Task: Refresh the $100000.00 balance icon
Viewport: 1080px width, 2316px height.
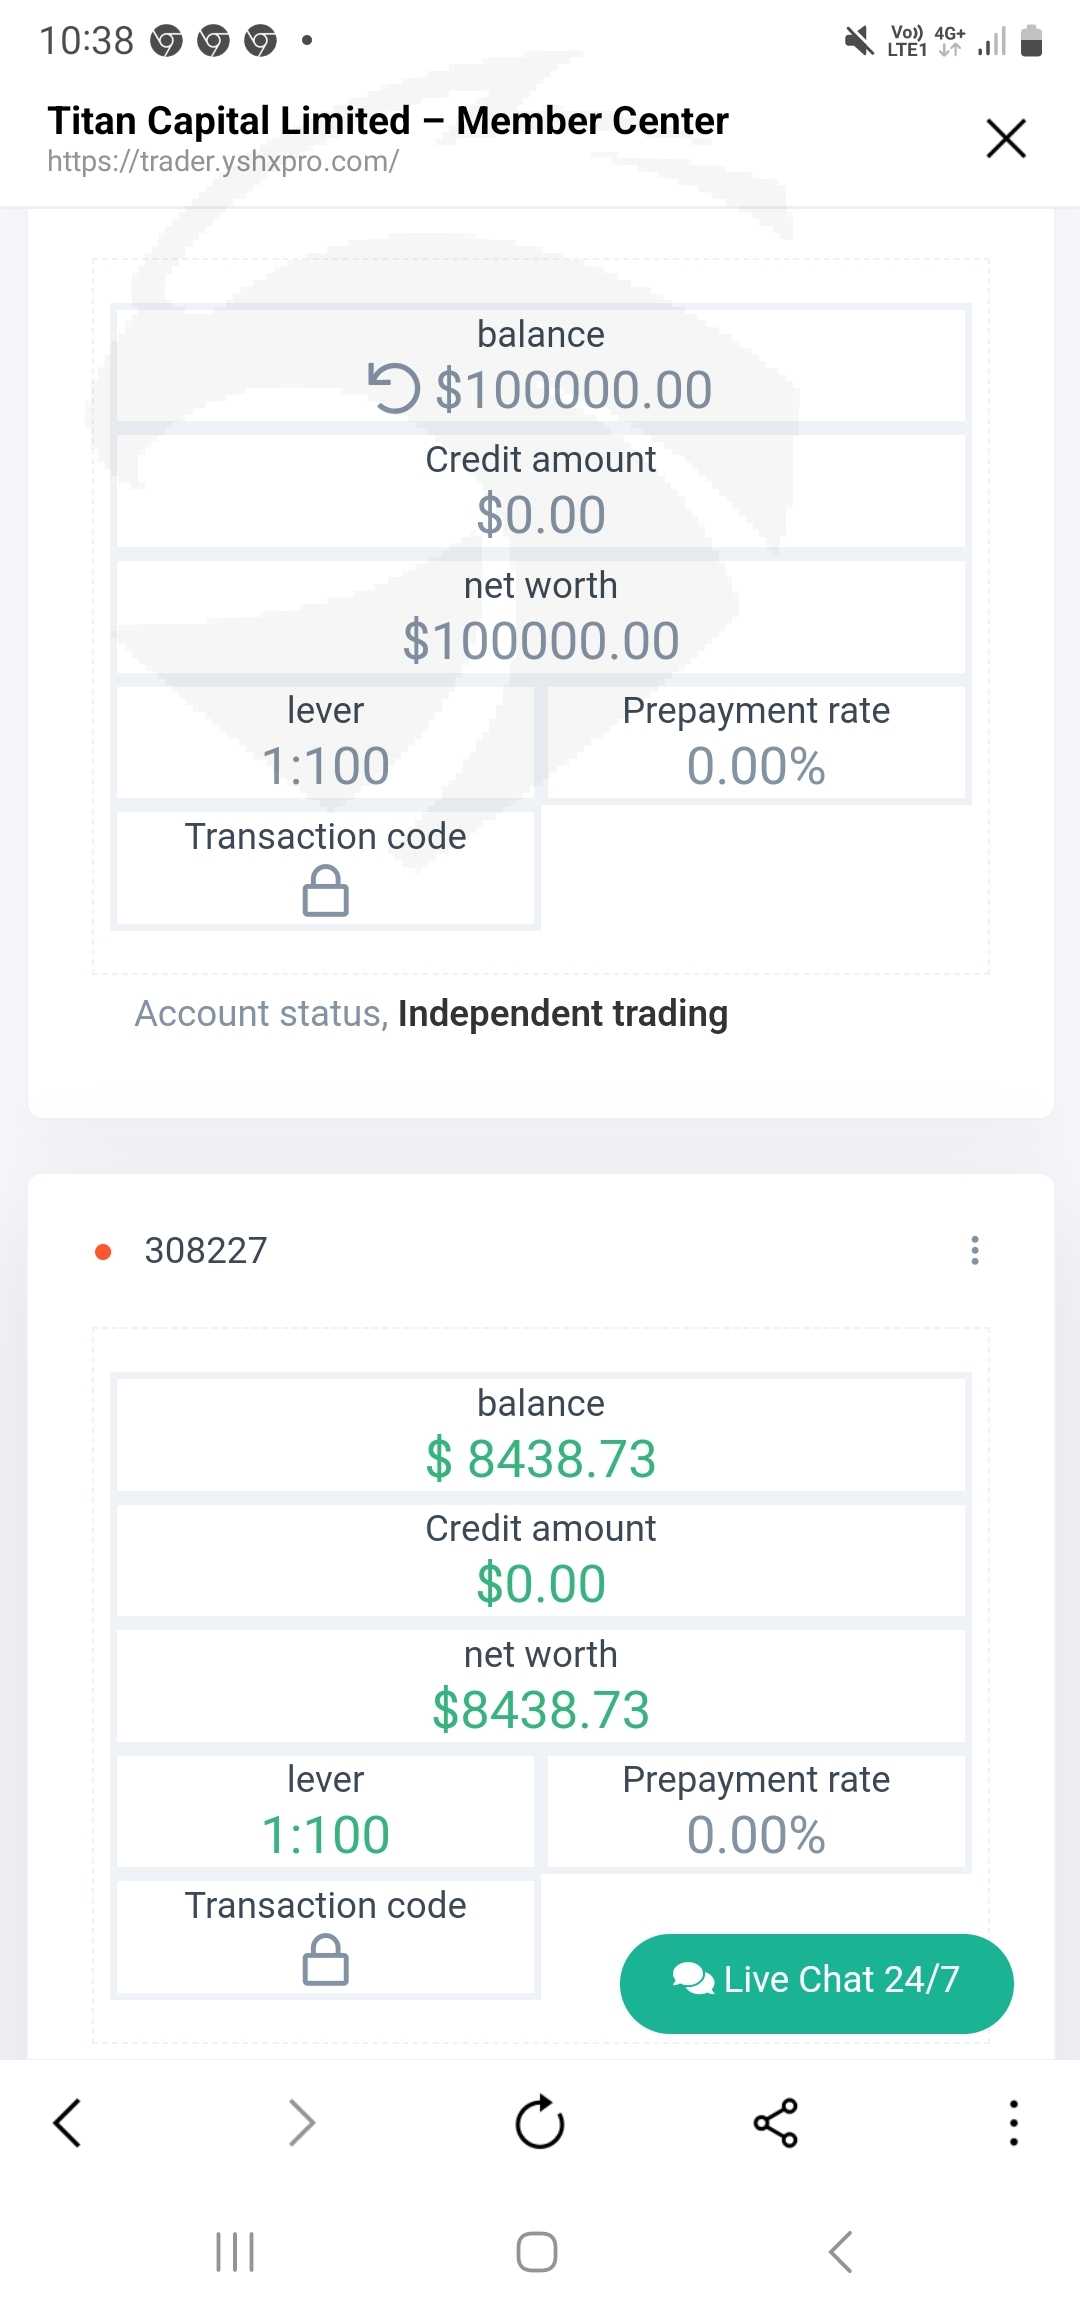Action: (x=393, y=388)
